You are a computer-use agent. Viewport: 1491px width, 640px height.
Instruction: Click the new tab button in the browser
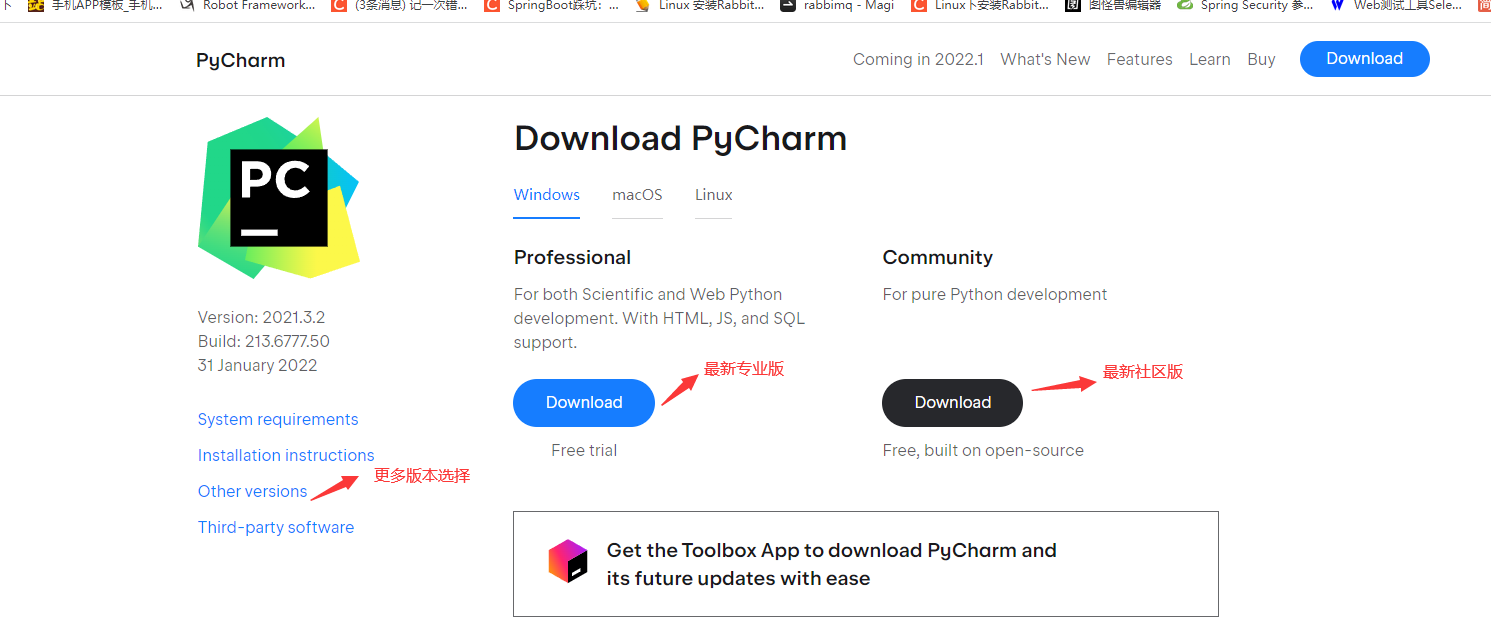click(1486, 7)
